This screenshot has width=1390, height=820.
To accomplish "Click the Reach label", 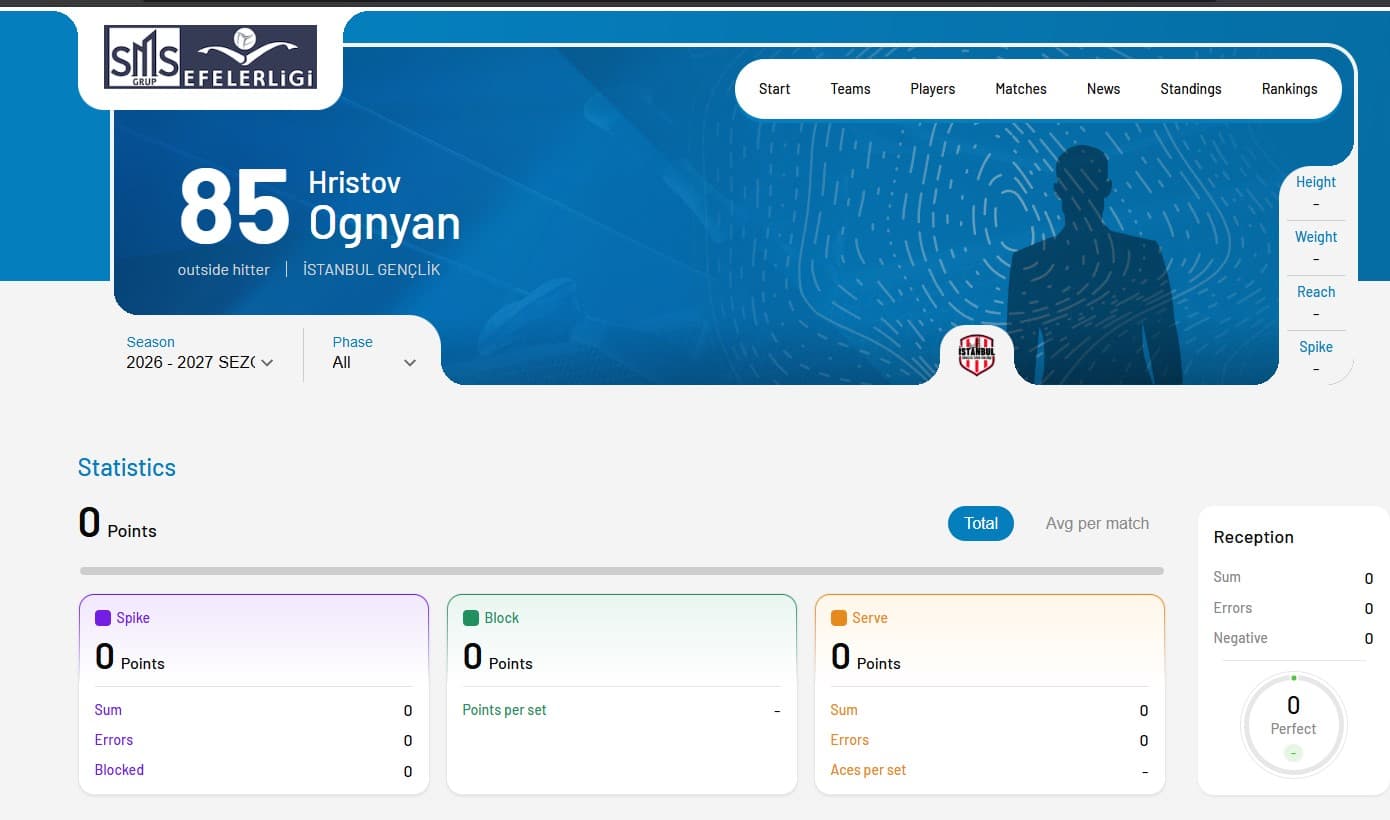I will point(1316,292).
